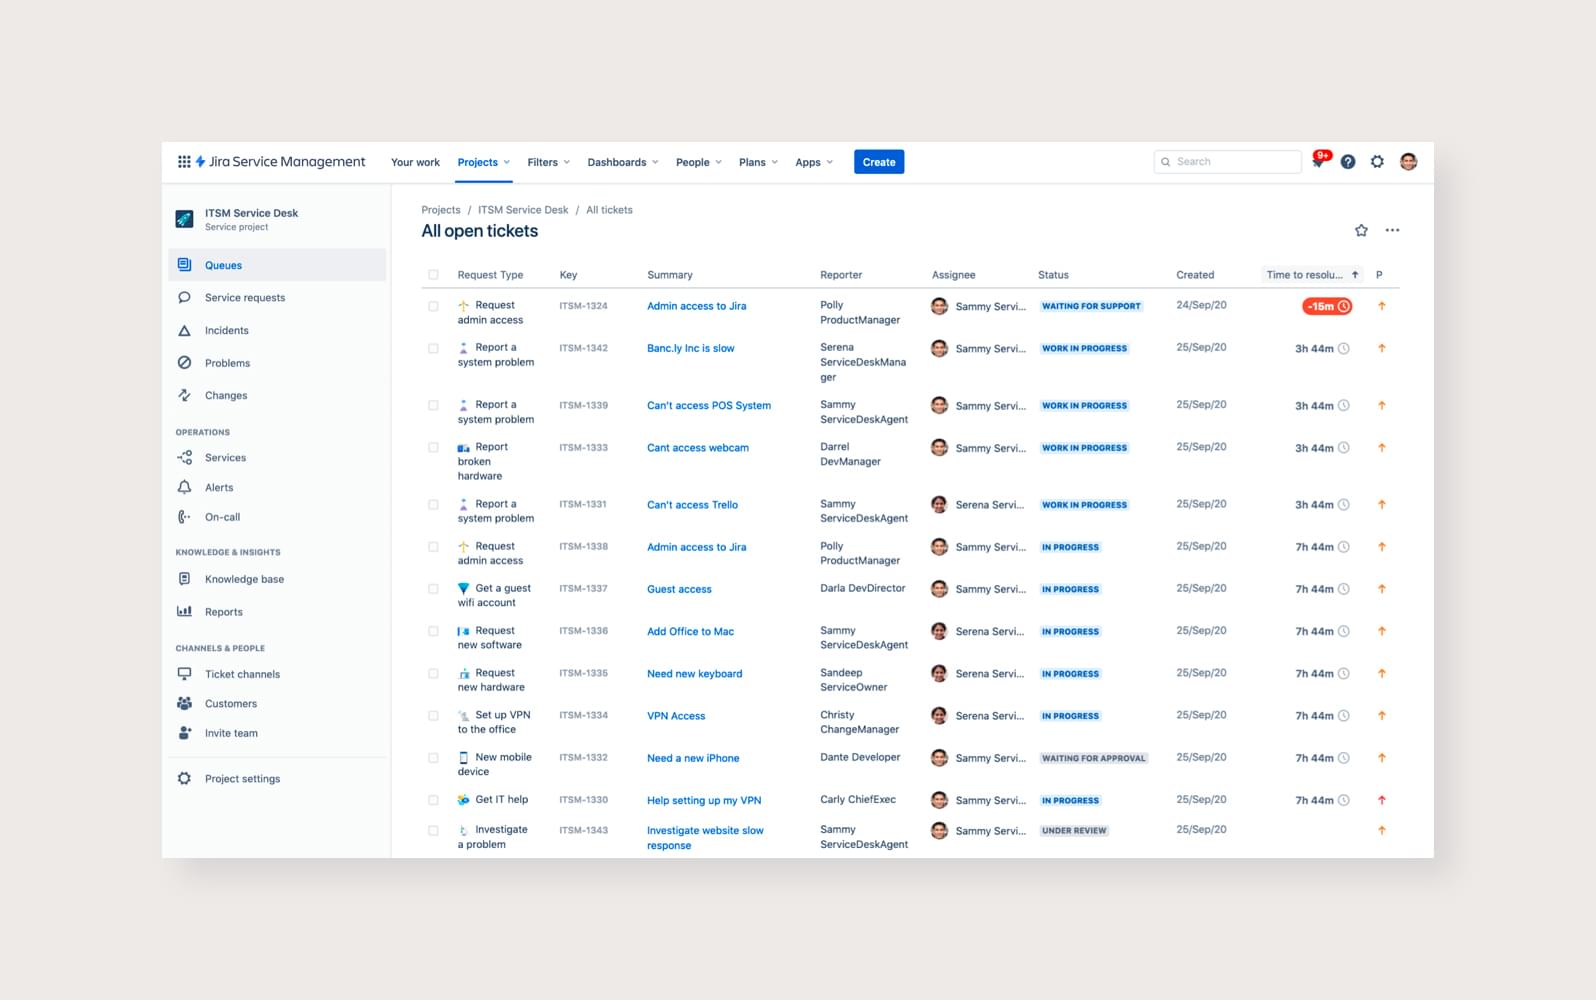
Task: Expand the Dashboards dropdown
Action: click(x=622, y=163)
